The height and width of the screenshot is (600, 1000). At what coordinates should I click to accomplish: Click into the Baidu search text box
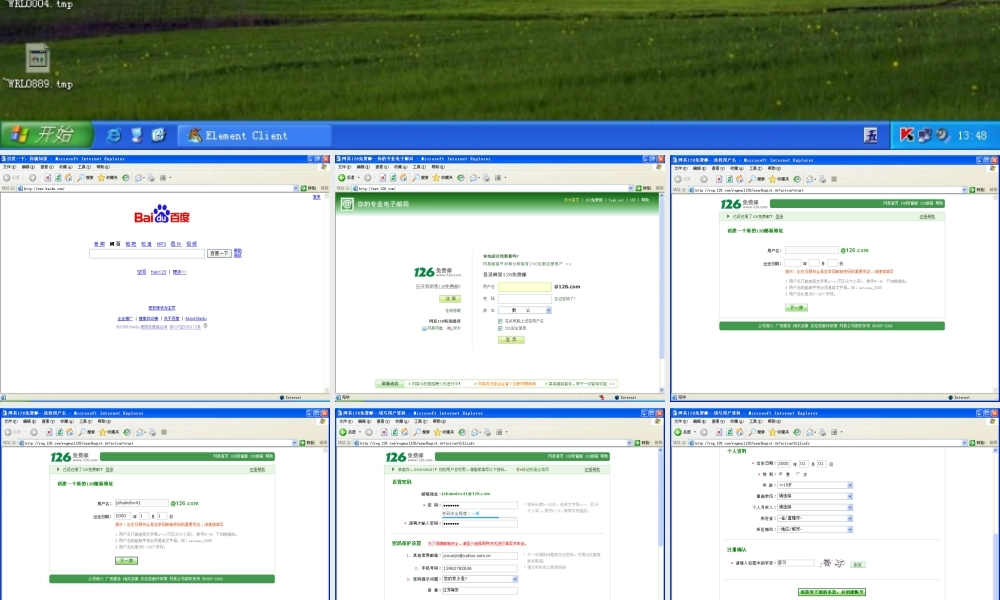147,253
